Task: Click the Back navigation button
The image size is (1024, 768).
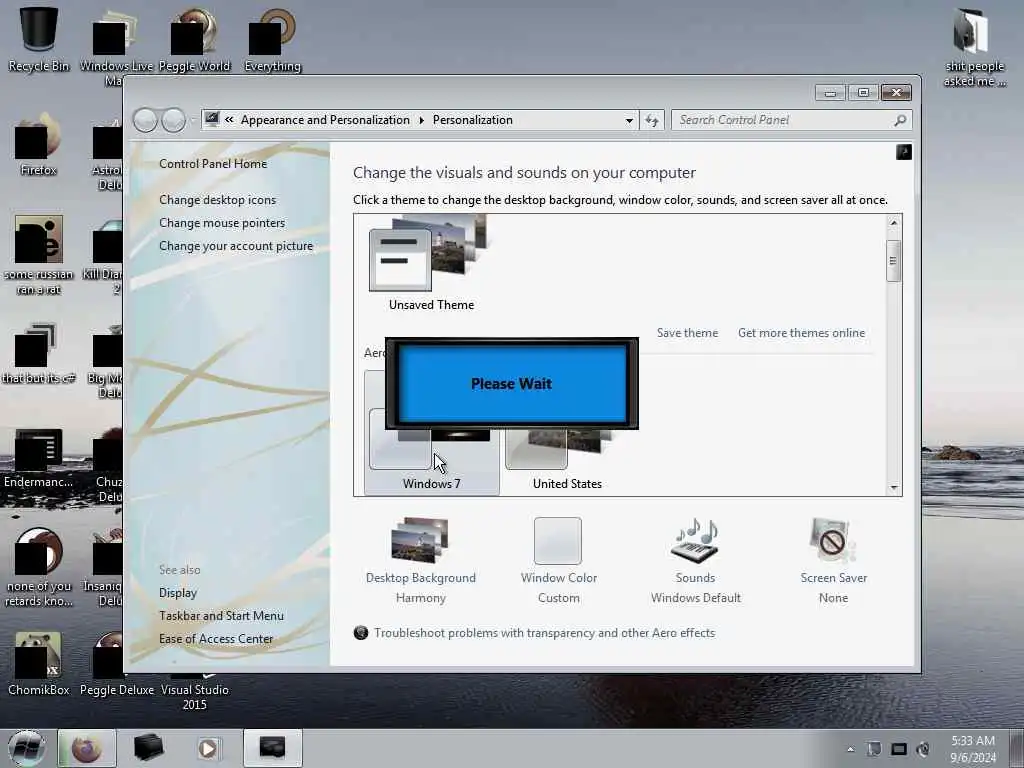Action: point(145,120)
